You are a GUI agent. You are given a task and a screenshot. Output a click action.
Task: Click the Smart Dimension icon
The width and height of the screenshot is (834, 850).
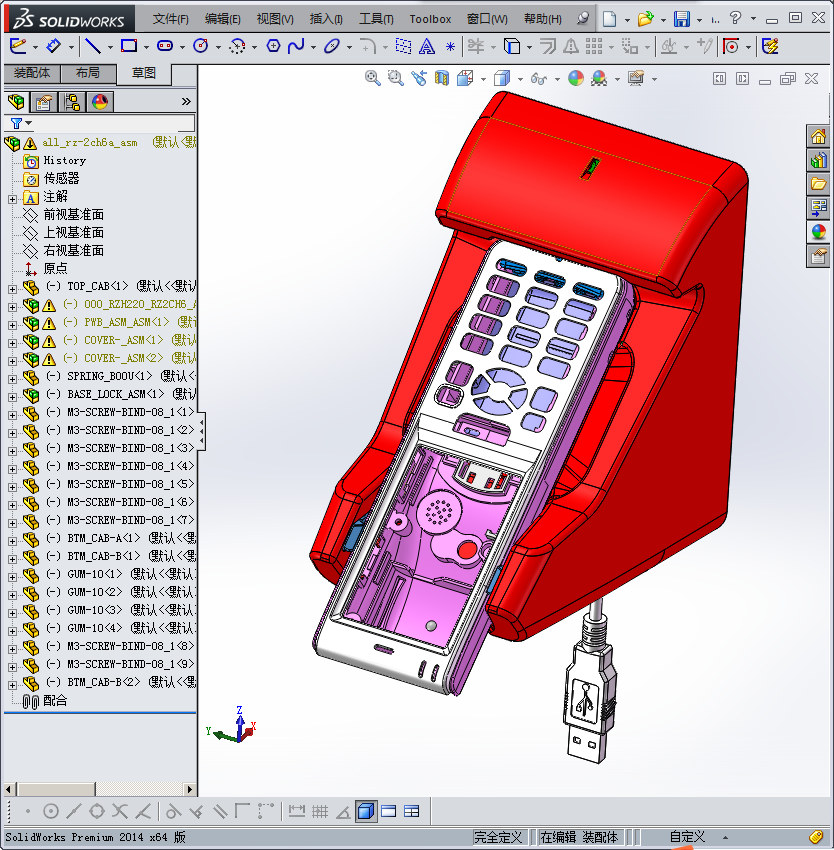53,47
